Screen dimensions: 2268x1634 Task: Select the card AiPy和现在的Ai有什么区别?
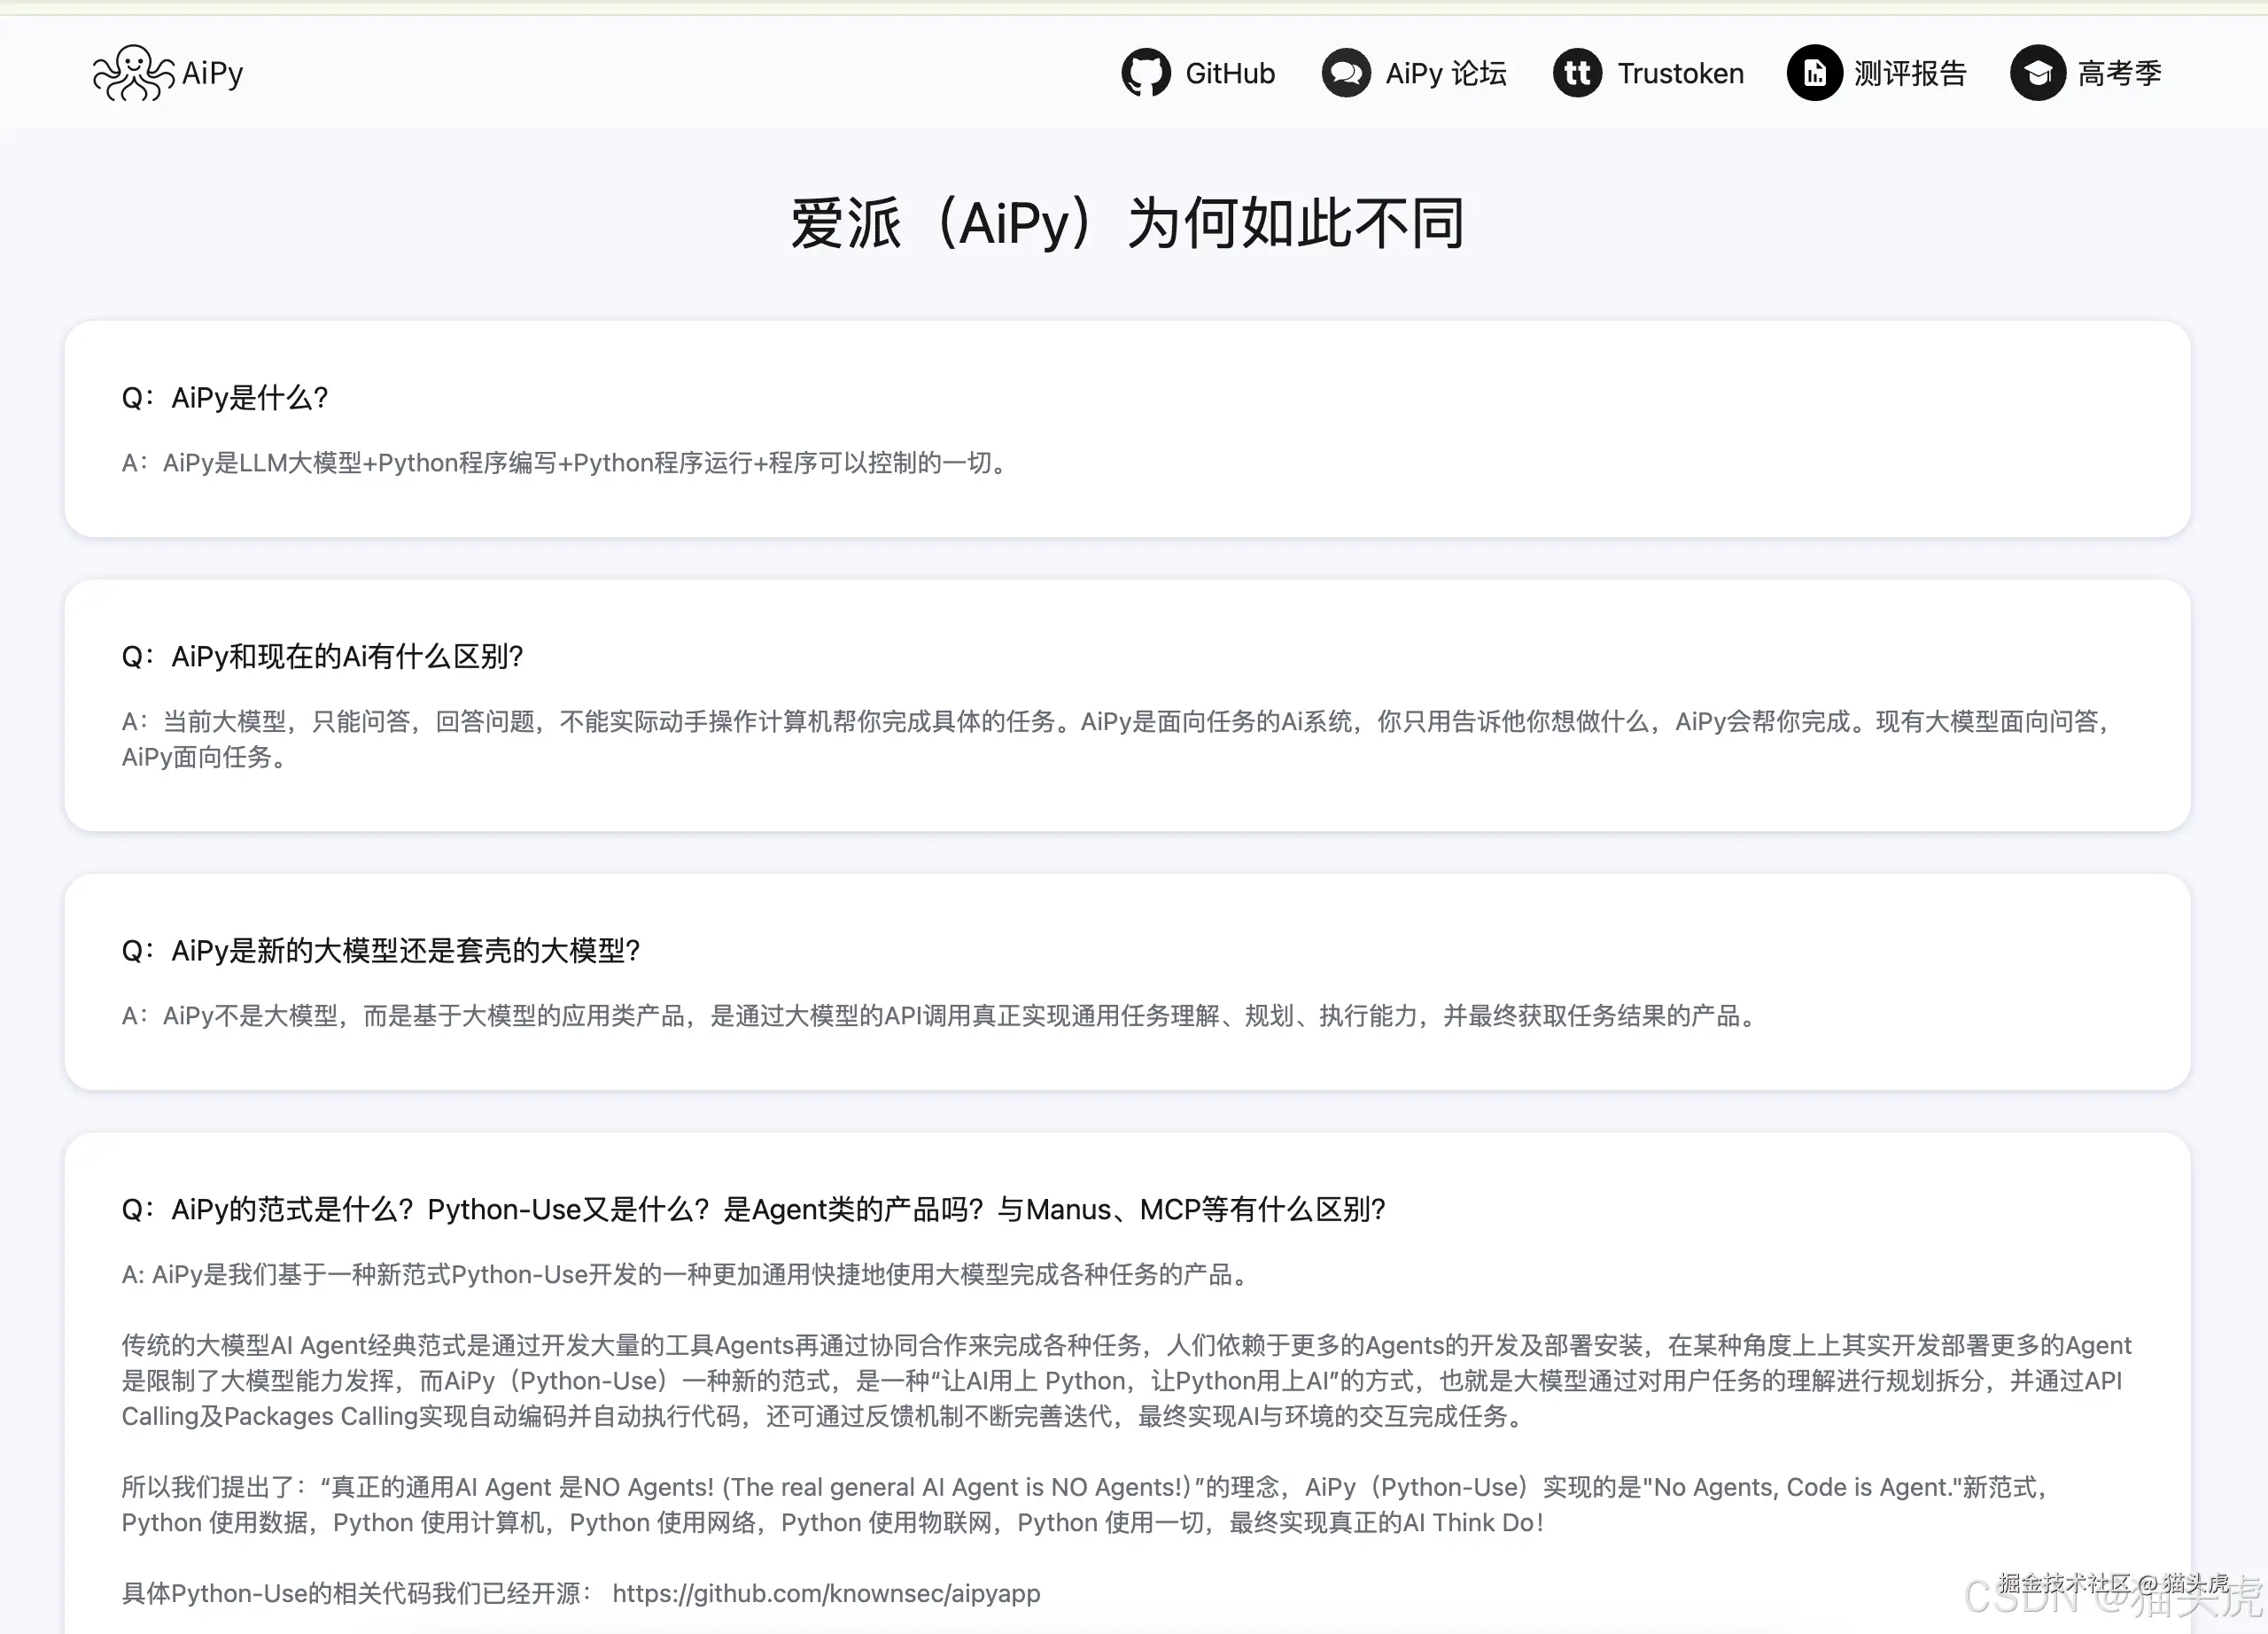coord(1128,703)
